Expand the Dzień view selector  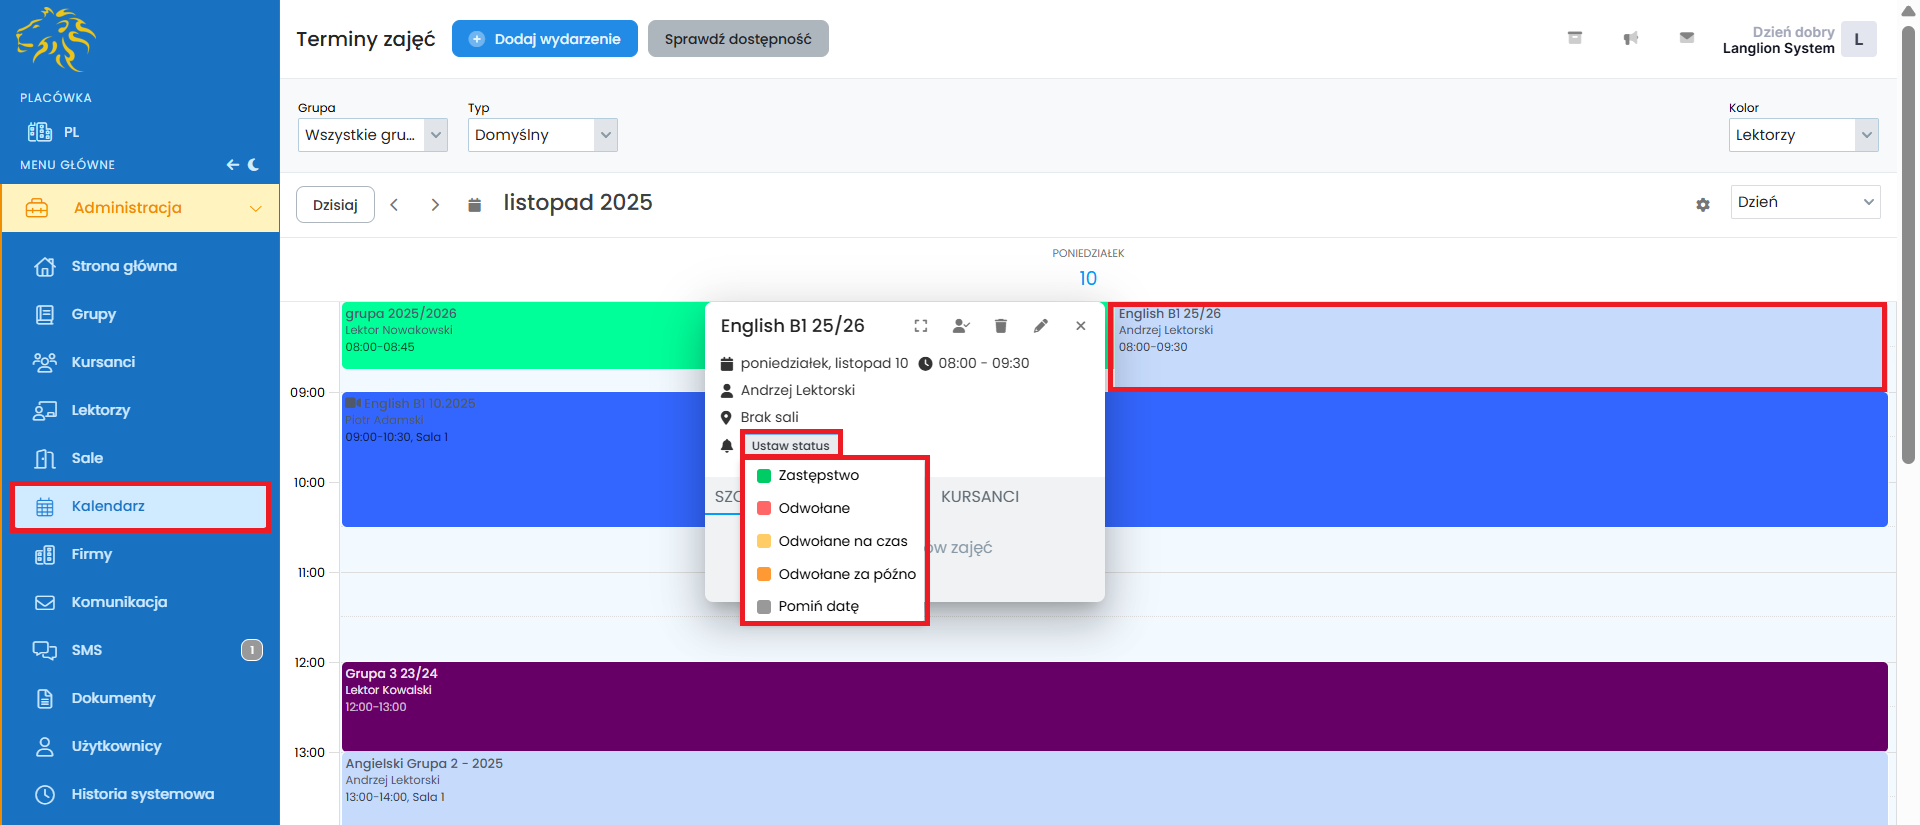tap(1804, 202)
